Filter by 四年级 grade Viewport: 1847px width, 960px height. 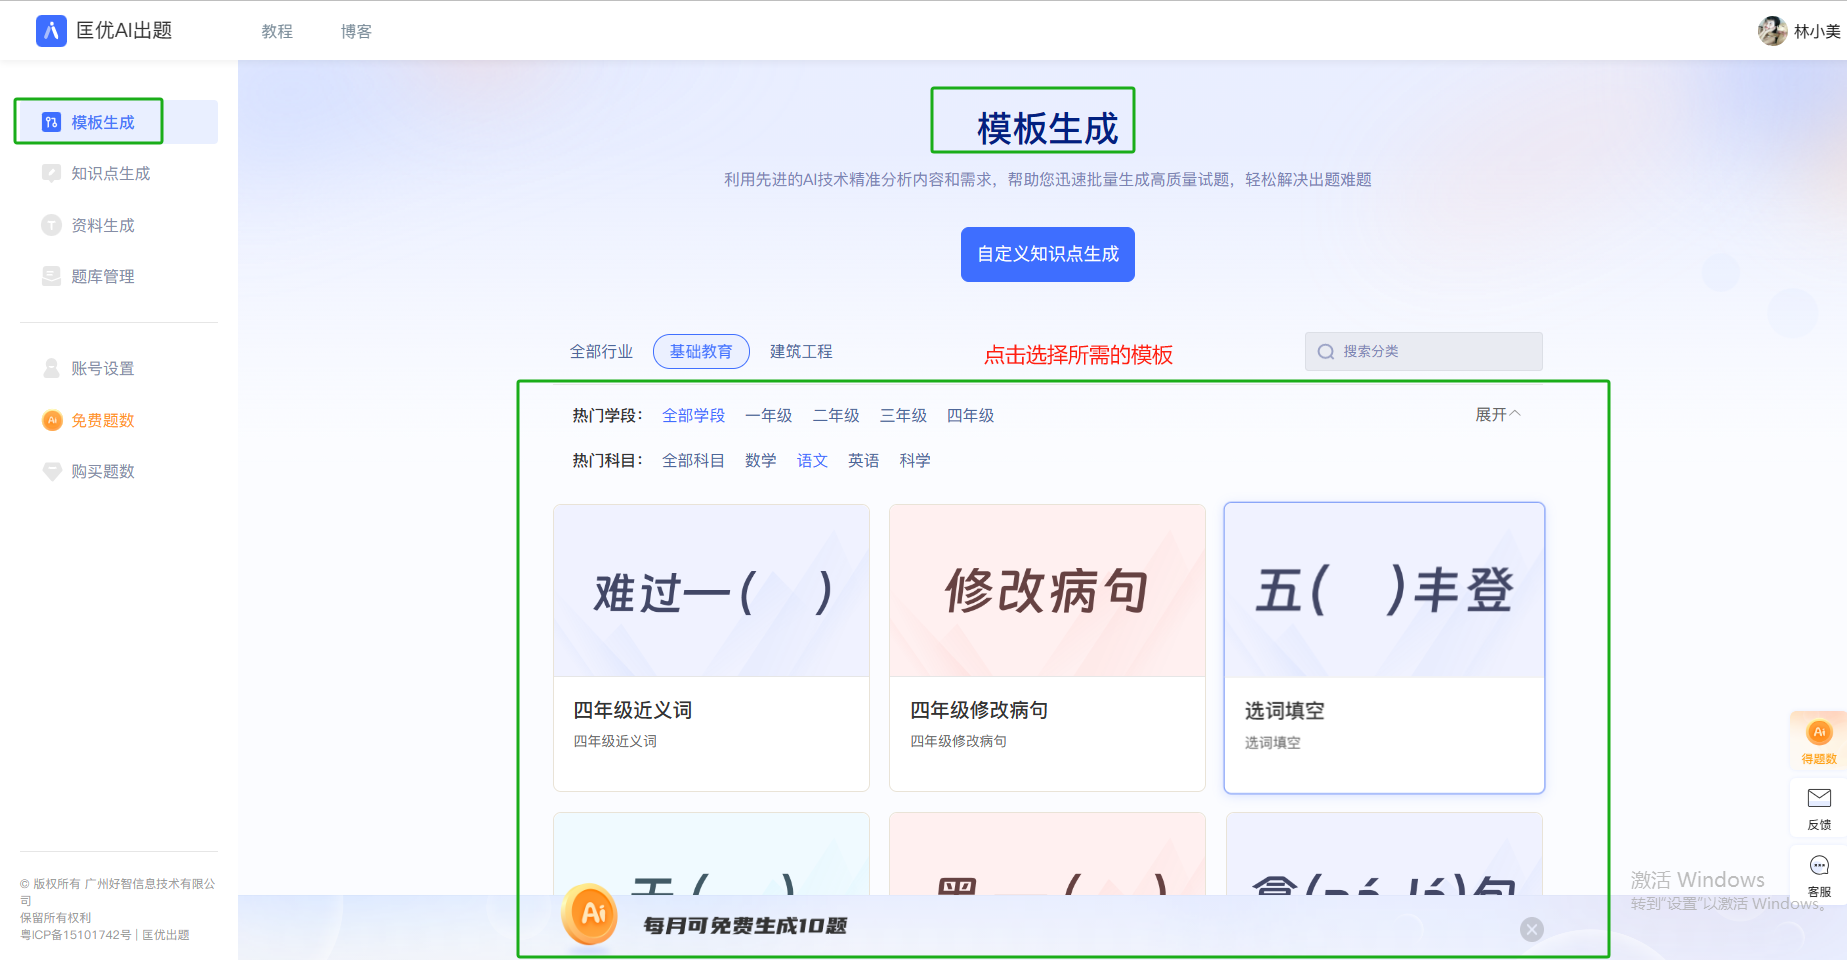[970, 415]
